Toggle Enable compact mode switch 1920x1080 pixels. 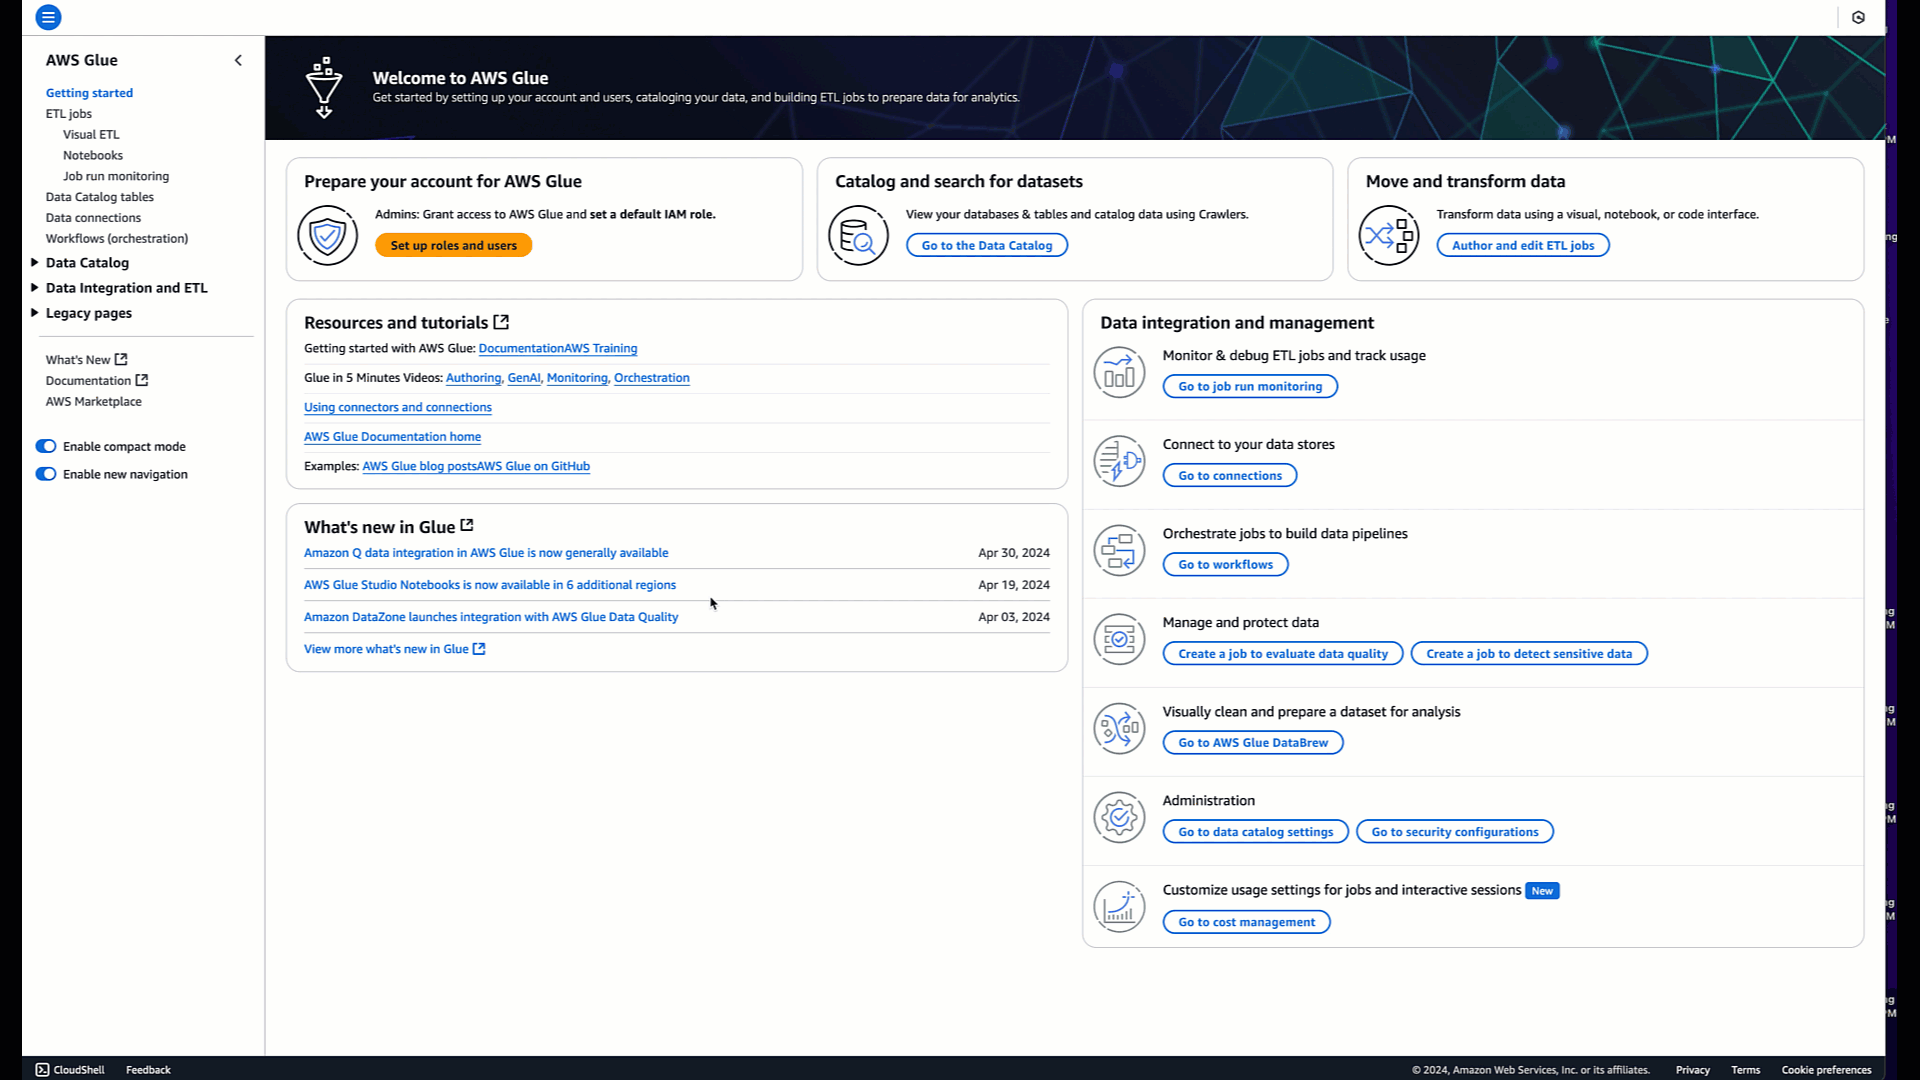45,444
